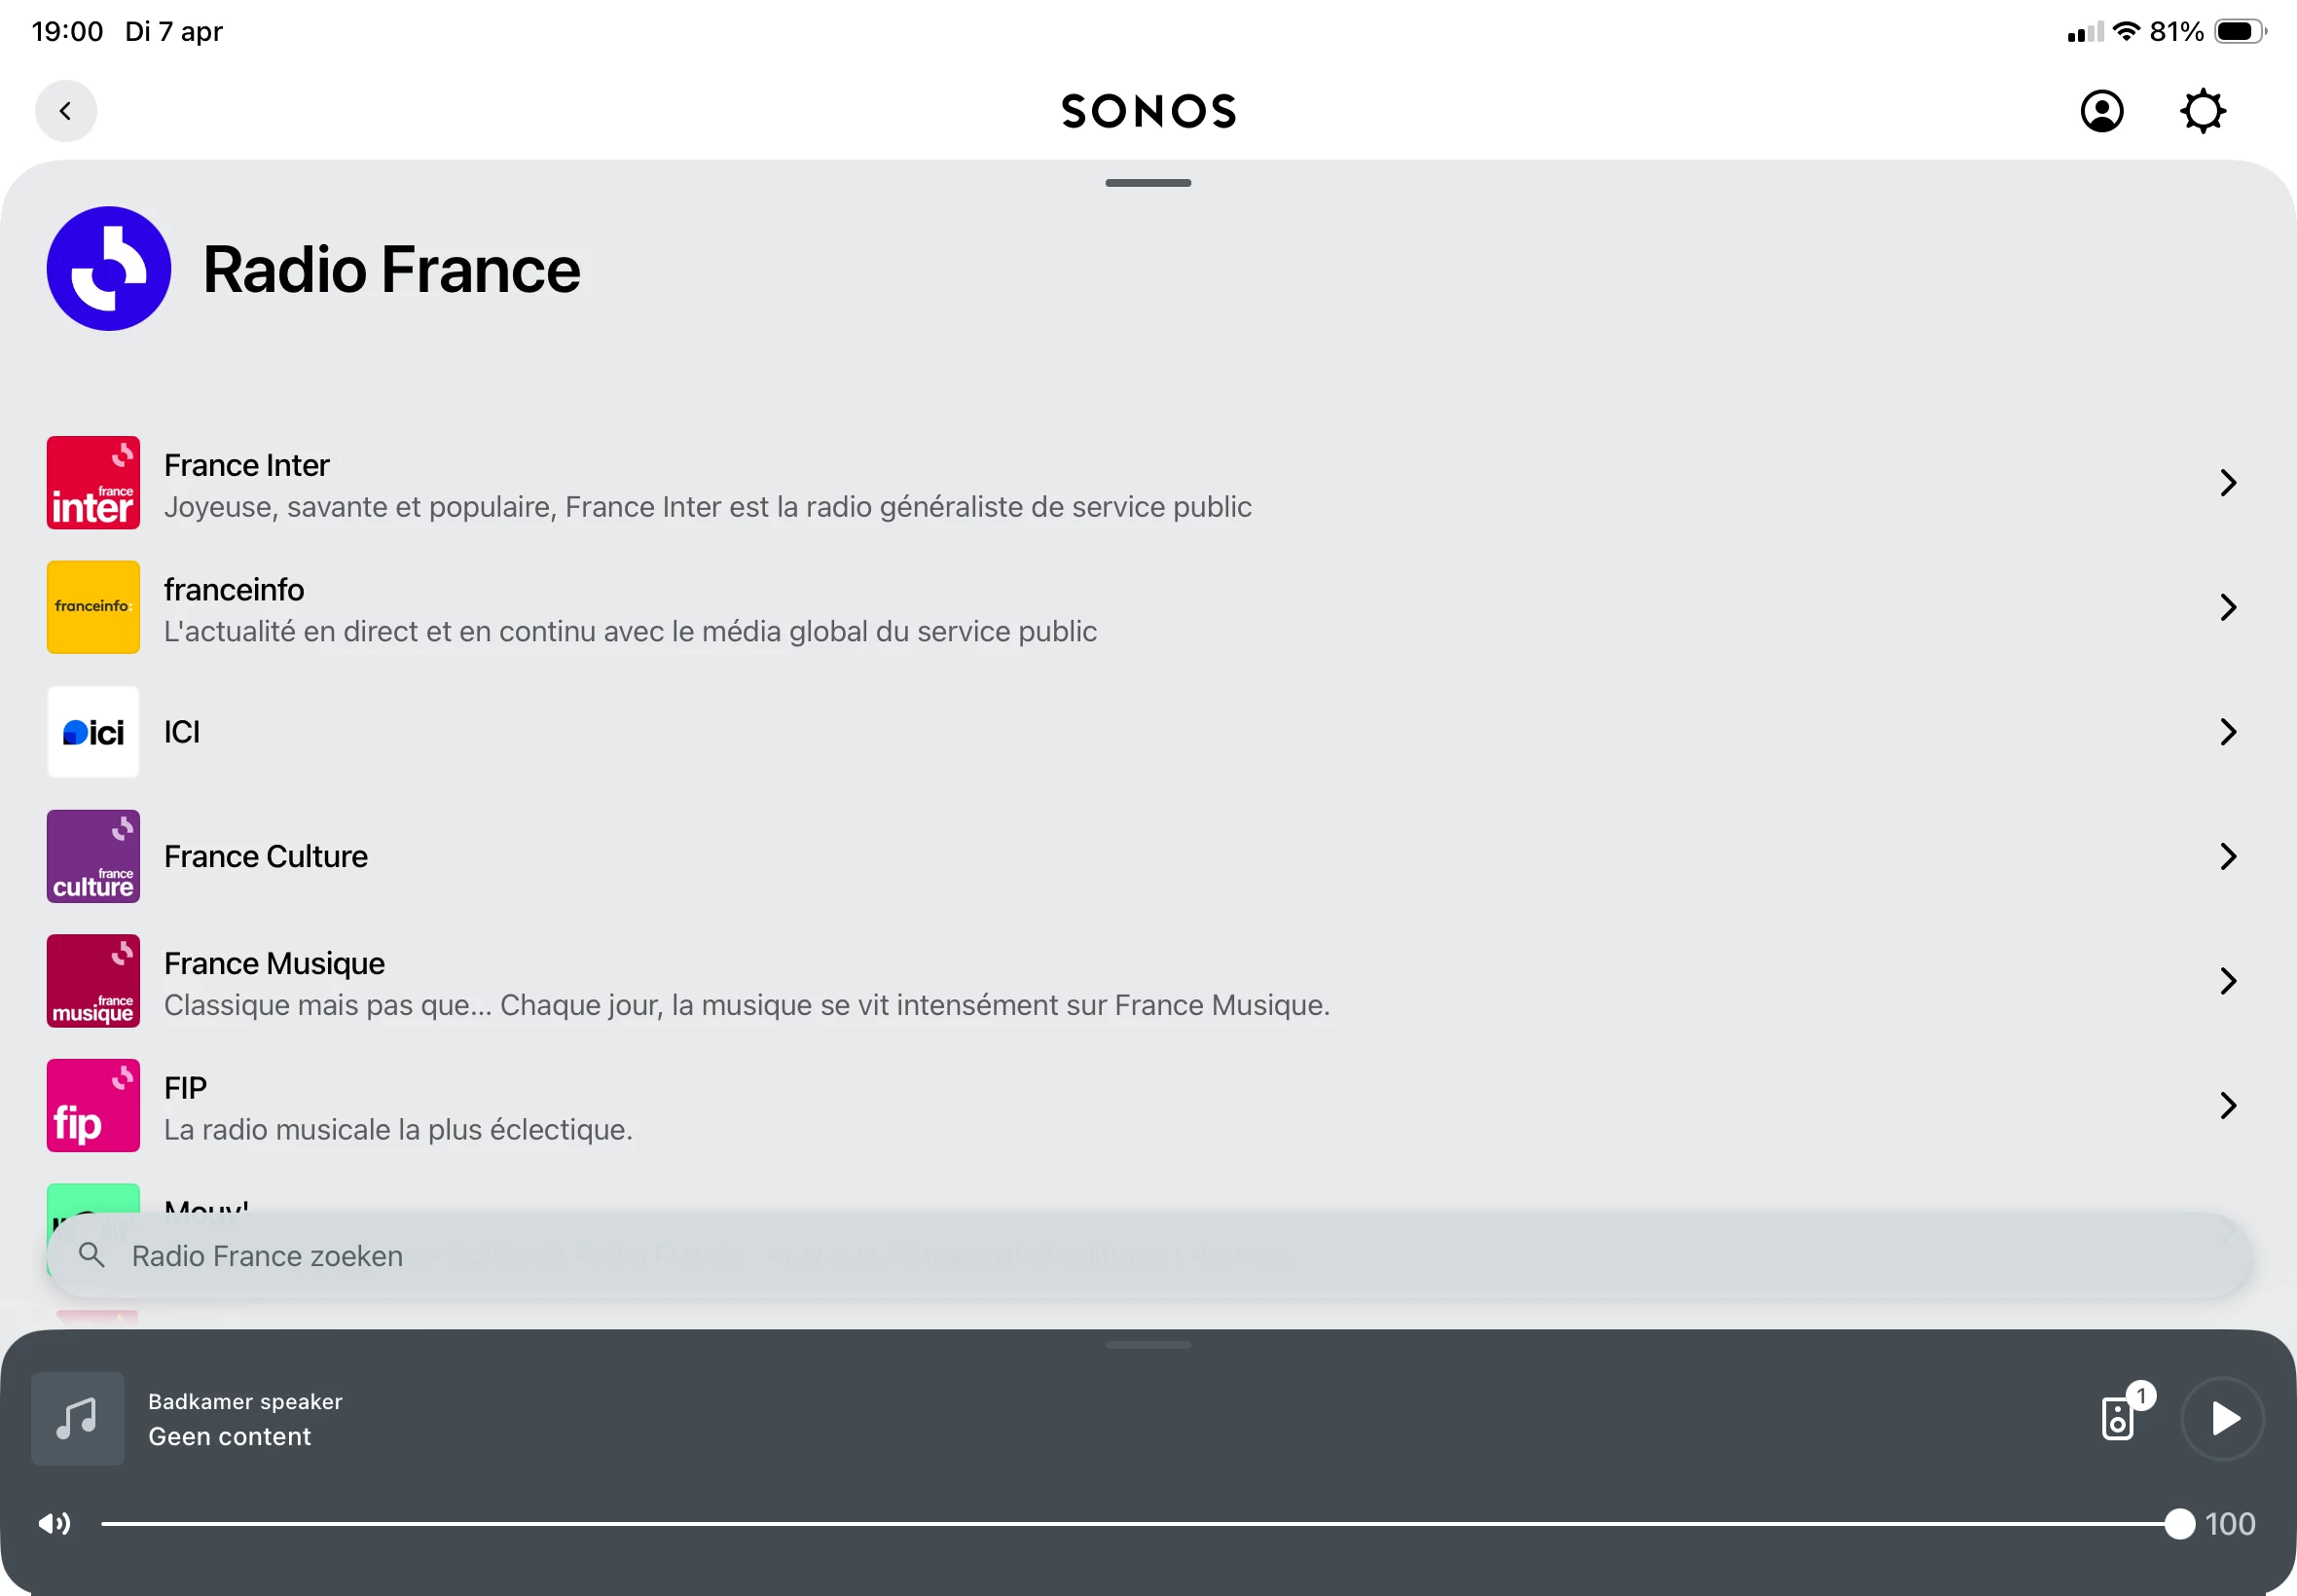Viewport: 2297px width, 1596px height.
Task: Expand the ICI row chevron
Action: tap(2227, 732)
